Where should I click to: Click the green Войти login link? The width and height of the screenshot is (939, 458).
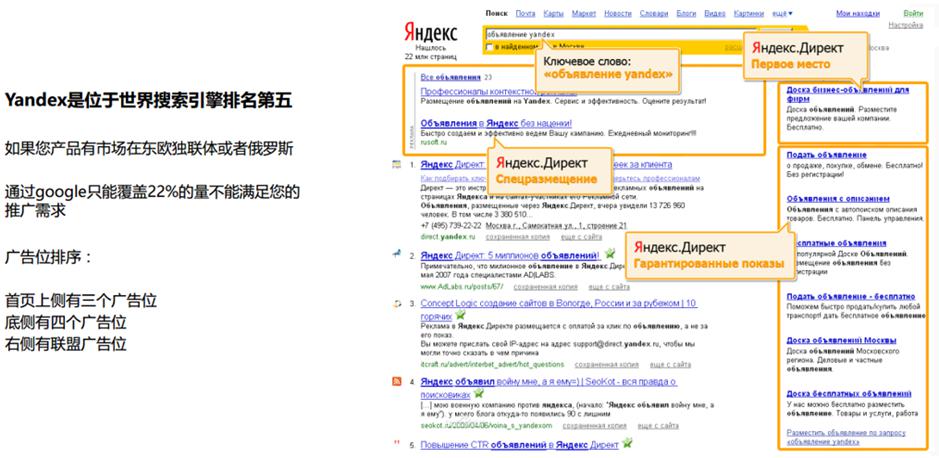coord(913,13)
